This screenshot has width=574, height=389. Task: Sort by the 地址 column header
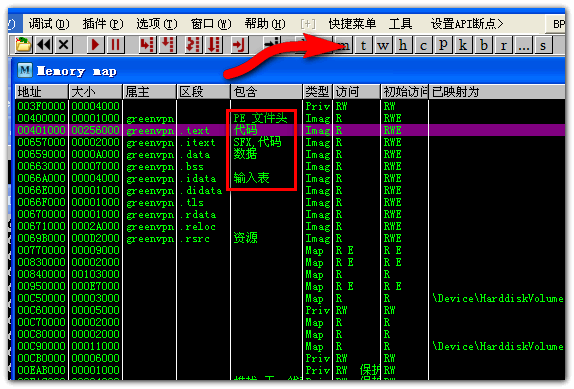(x=41, y=91)
